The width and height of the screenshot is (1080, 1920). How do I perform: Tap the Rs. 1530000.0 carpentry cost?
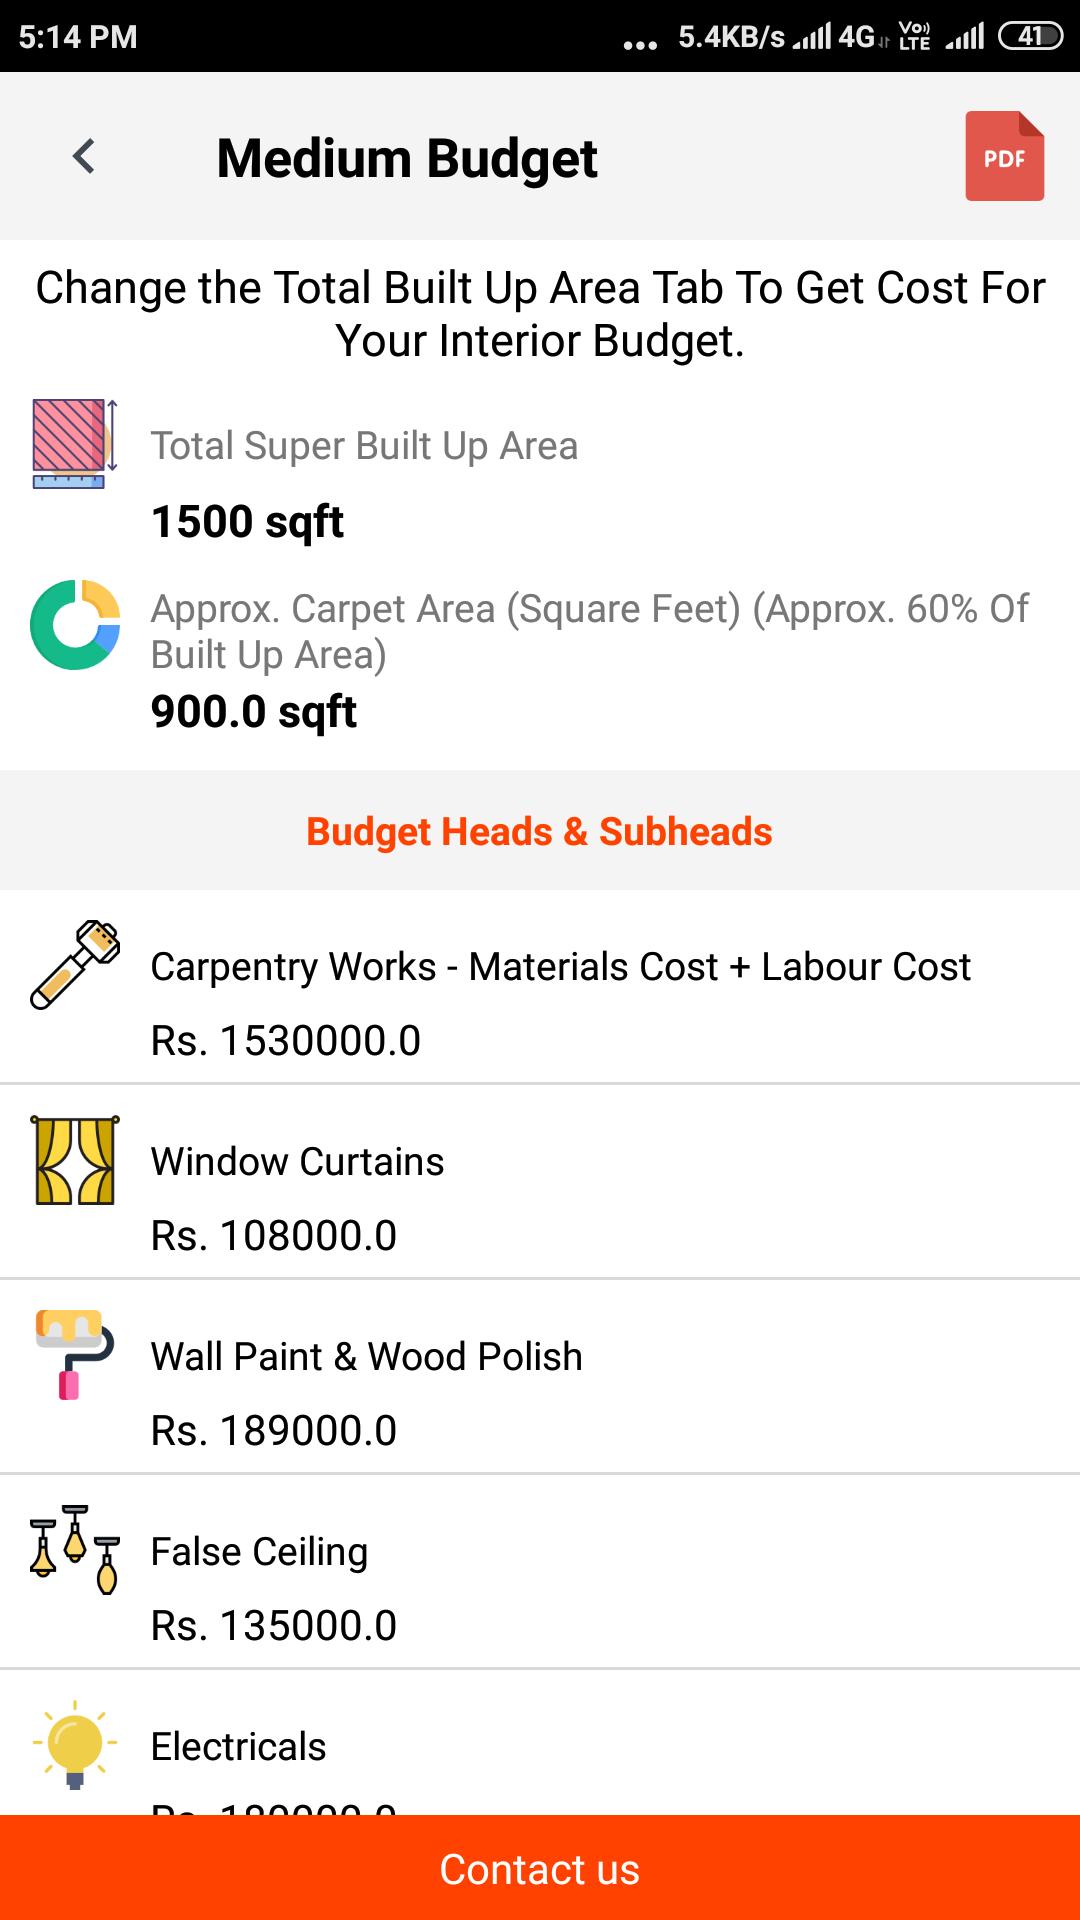tap(285, 1041)
